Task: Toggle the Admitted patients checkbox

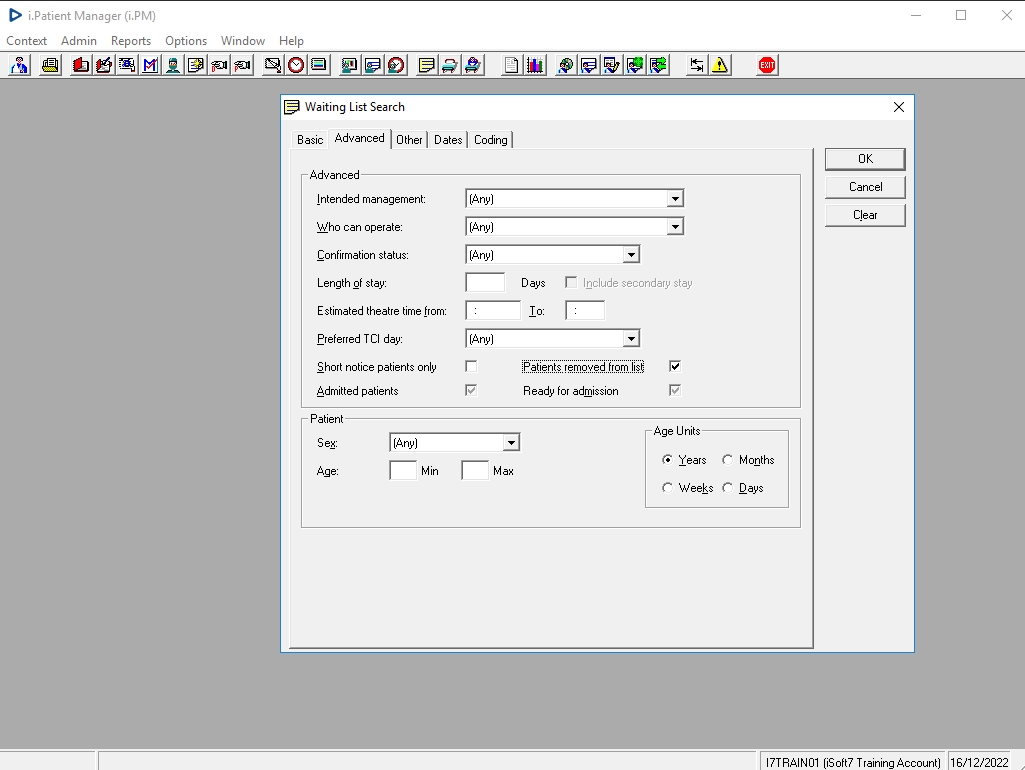Action: pyautogui.click(x=471, y=391)
